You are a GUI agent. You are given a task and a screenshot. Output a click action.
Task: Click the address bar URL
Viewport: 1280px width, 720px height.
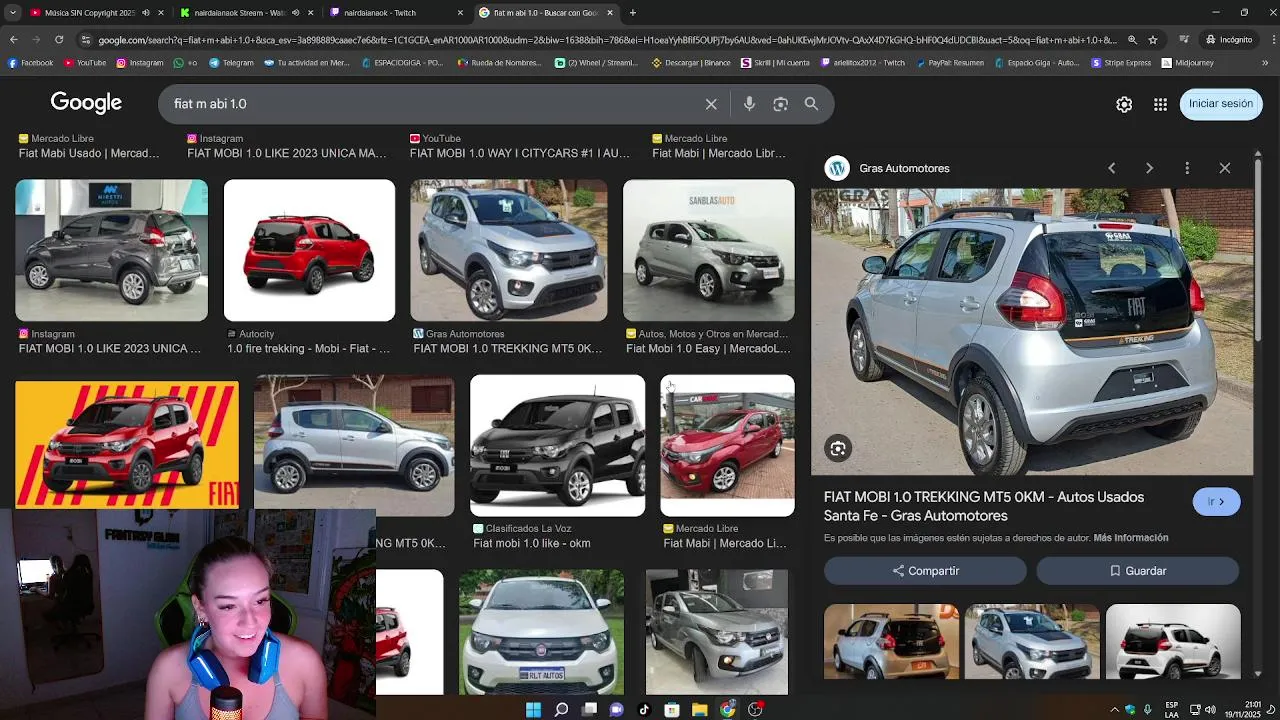coord(607,40)
